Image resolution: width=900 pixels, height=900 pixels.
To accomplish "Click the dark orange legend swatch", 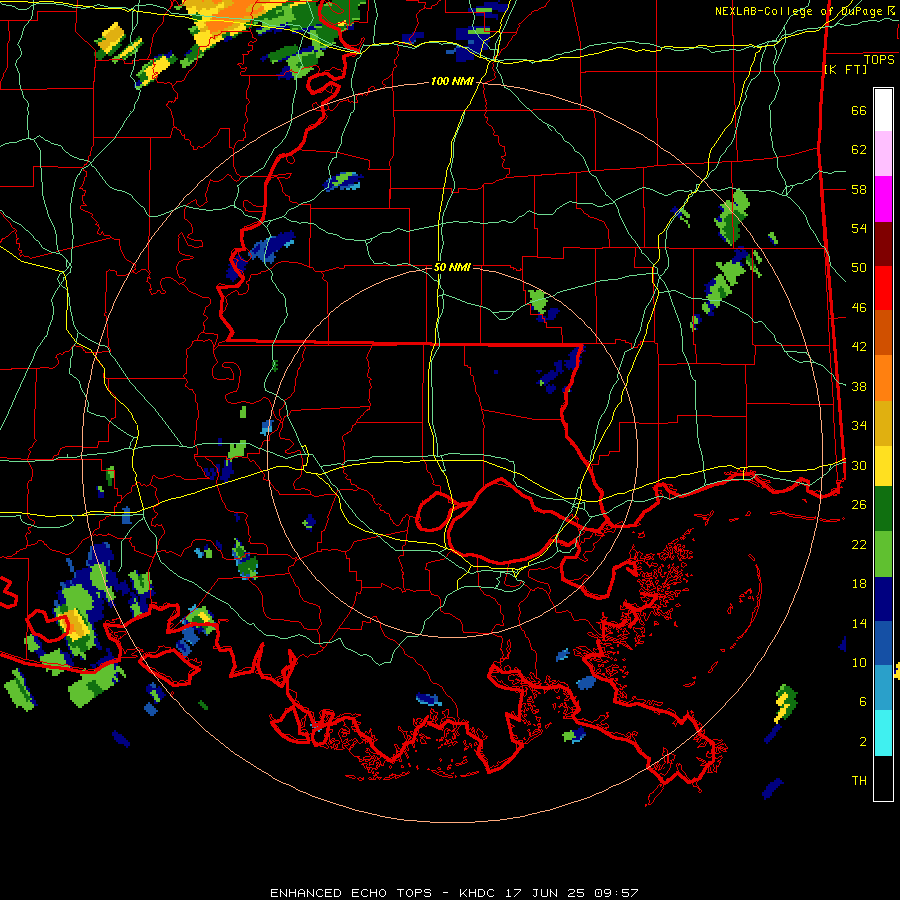I will (x=883, y=332).
